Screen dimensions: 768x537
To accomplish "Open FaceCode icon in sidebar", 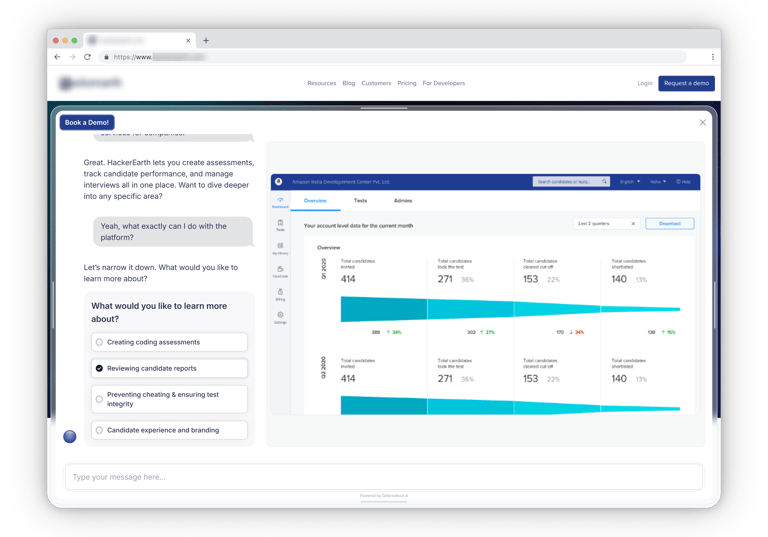I will pyautogui.click(x=280, y=271).
